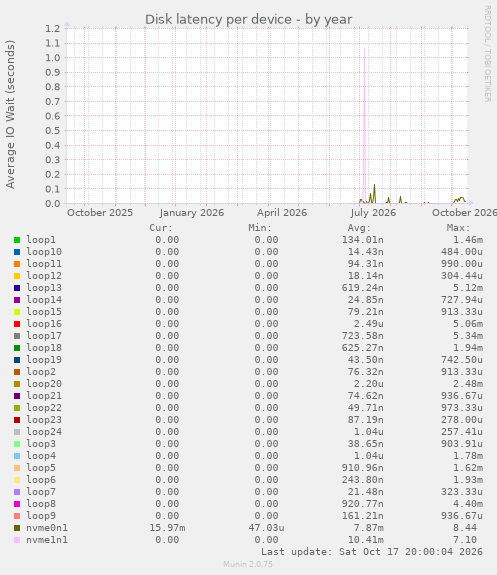This screenshot has width=497, height=575.
Task: Click the loop19 legend label
Action: click(44, 360)
